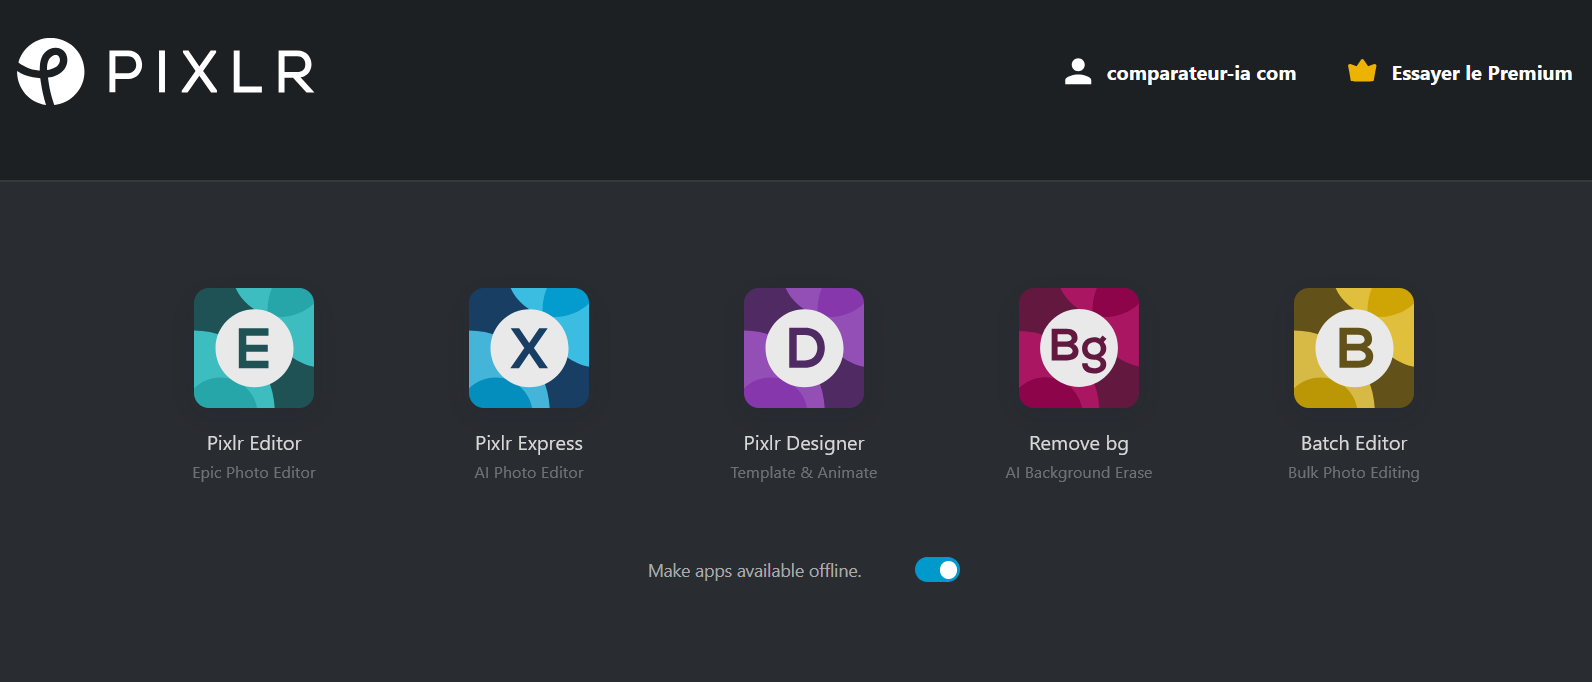Open the comparateur-ia com account name
This screenshot has height=682, width=1592.
[x=1201, y=73]
